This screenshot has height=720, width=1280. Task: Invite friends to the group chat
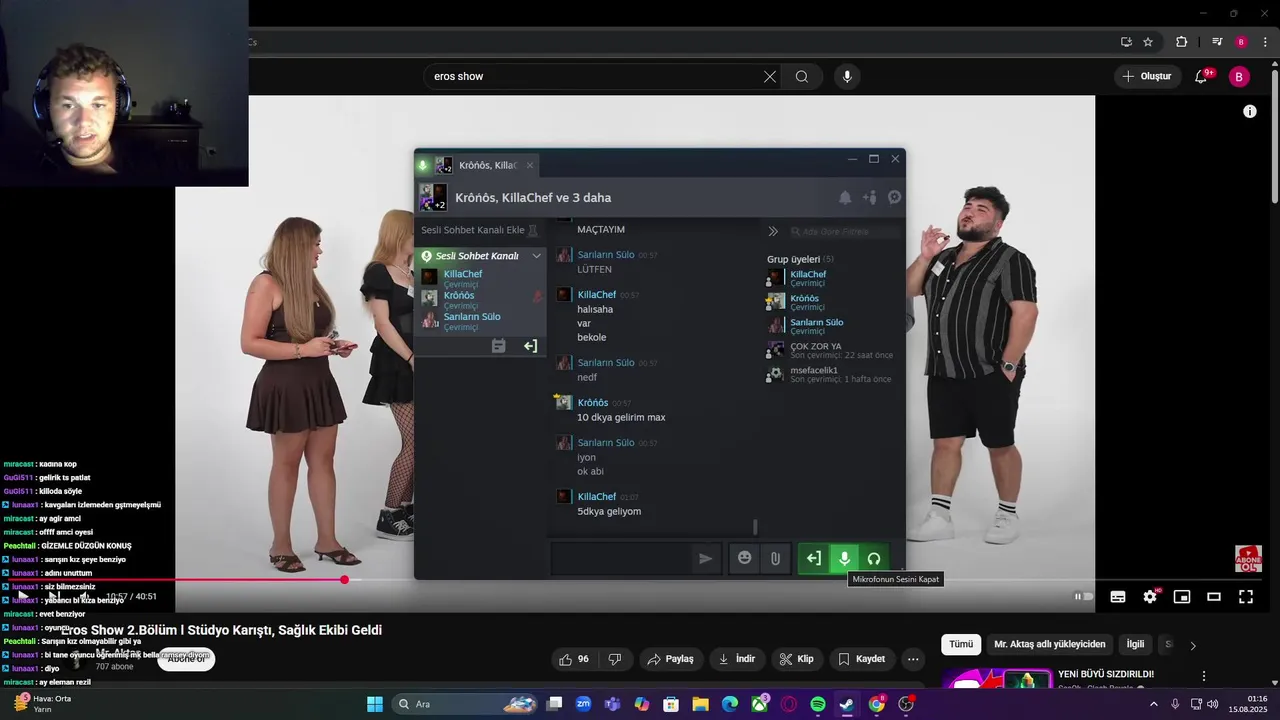click(x=870, y=197)
